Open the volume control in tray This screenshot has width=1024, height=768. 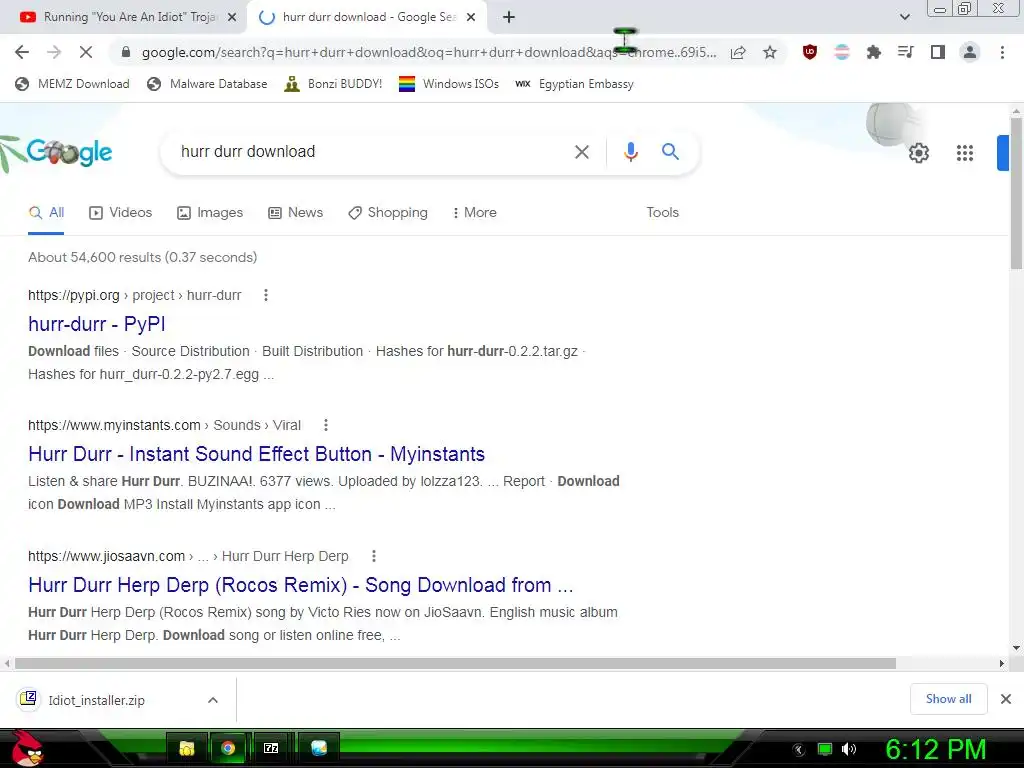[x=848, y=749]
